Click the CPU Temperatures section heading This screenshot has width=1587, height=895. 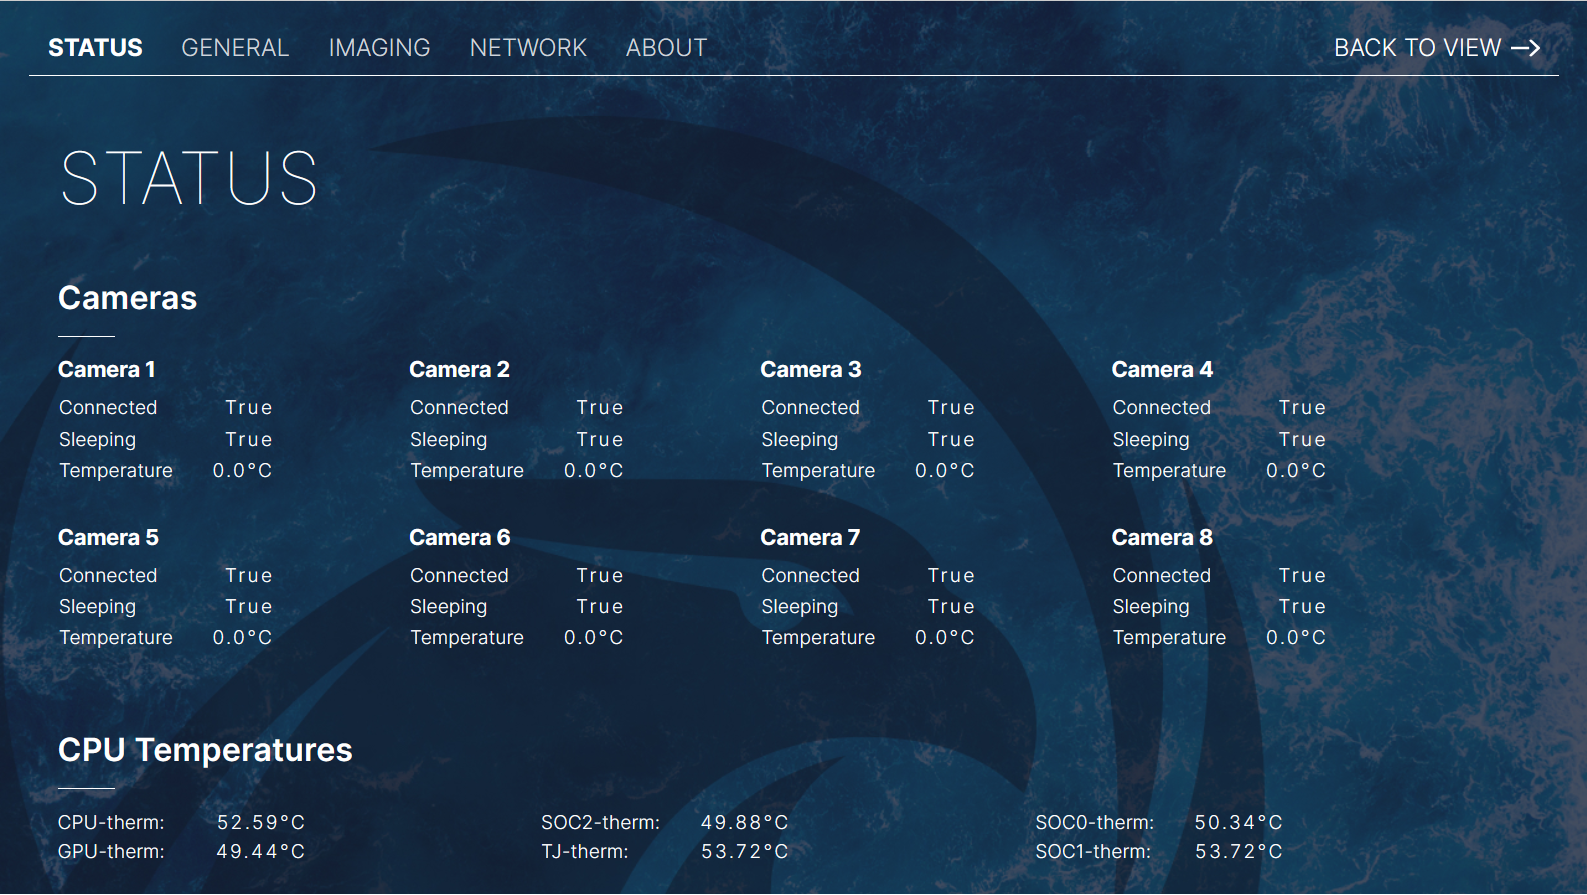[205, 750]
